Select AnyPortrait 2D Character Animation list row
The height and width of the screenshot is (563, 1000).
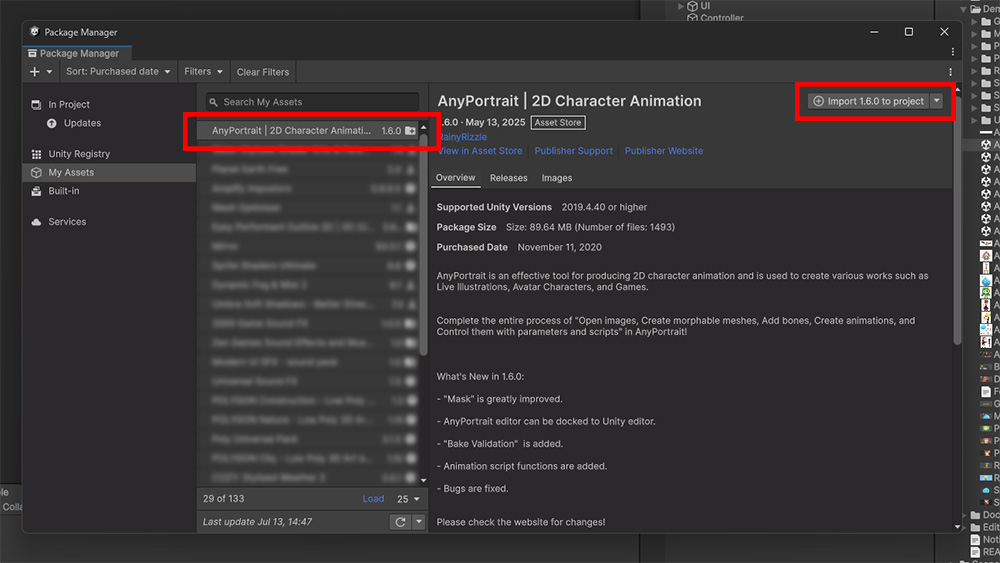(x=307, y=130)
